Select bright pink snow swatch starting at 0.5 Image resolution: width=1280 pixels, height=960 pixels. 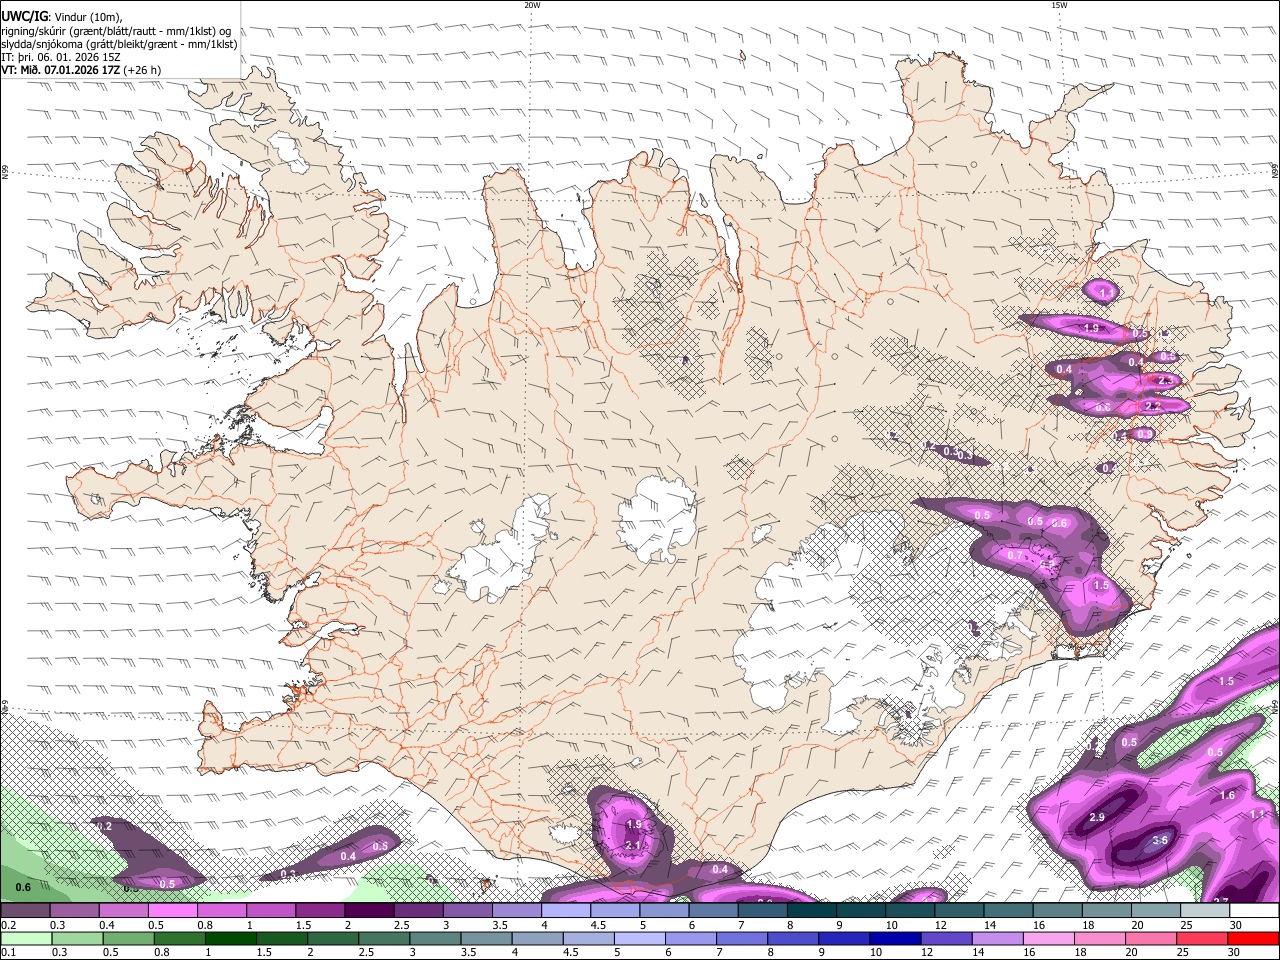pyautogui.click(x=172, y=910)
